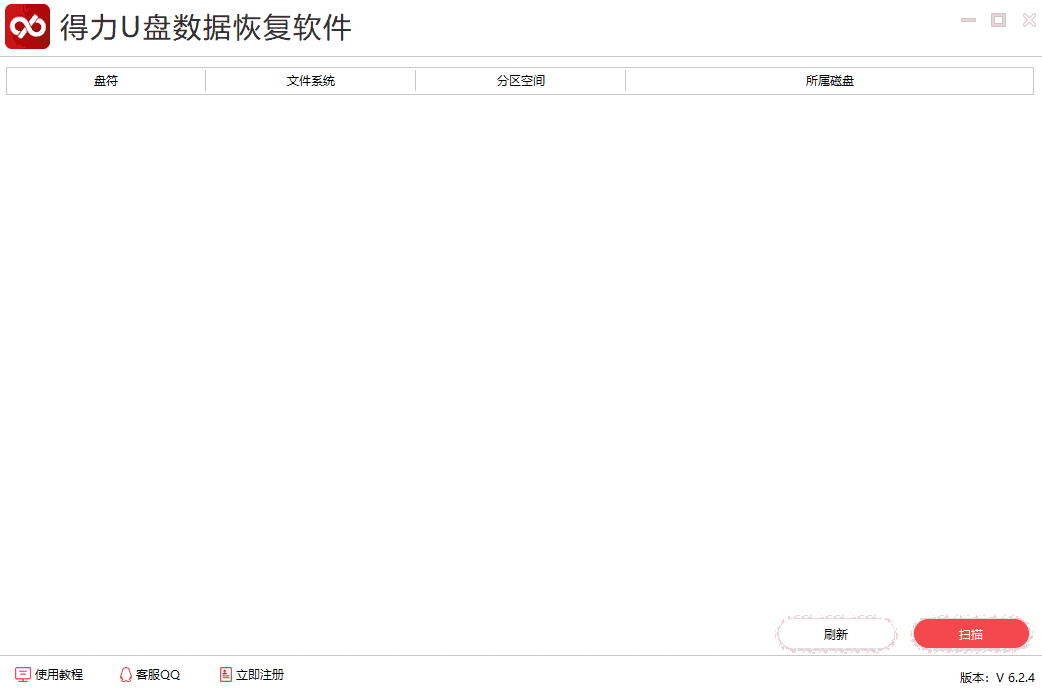Click the empty partition list area
The height and width of the screenshot is (689, 1042).
(x=520, y=350)
